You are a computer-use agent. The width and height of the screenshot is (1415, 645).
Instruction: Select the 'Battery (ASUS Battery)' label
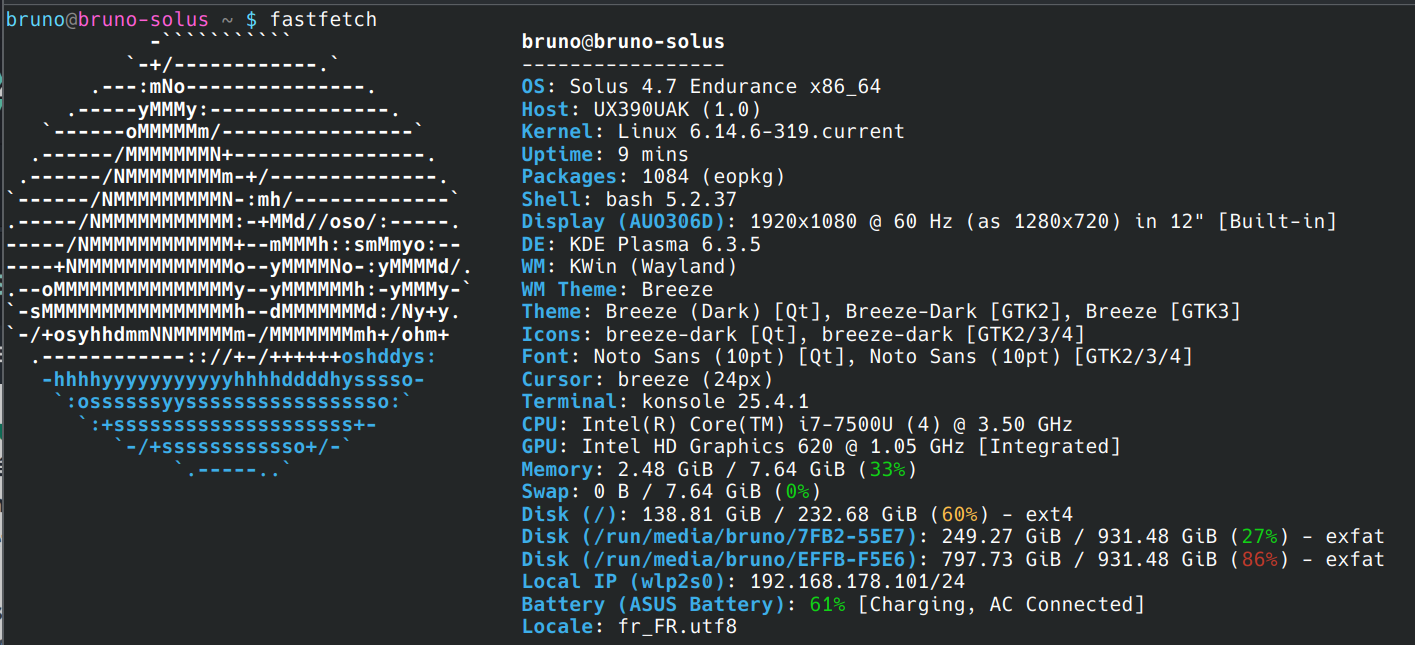(x=653, y=604)
